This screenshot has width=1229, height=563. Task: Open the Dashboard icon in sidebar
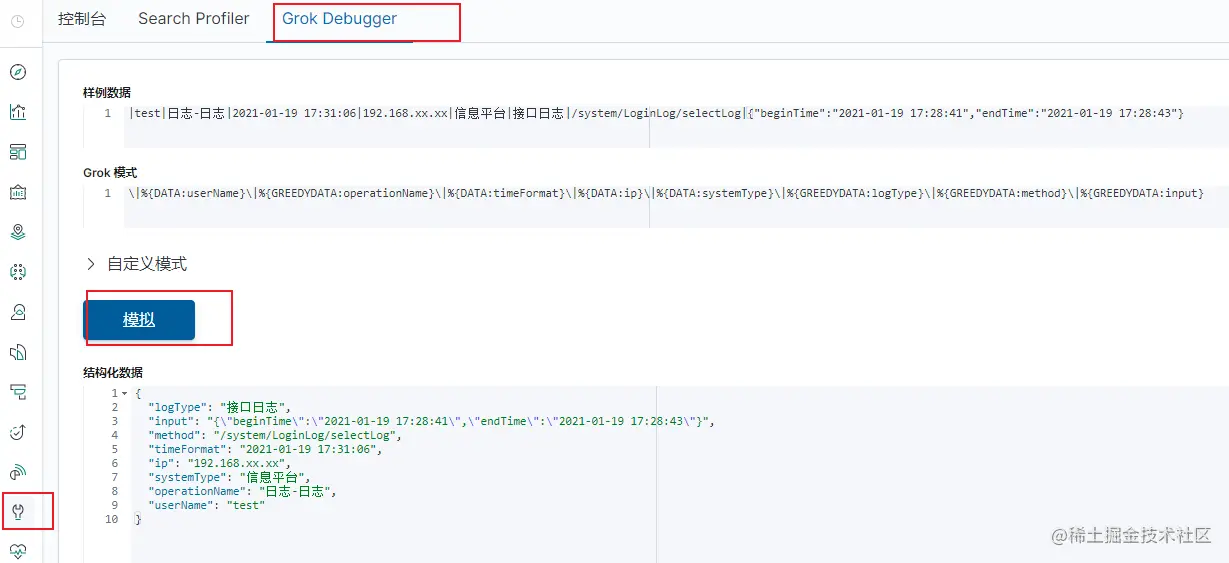17,152
